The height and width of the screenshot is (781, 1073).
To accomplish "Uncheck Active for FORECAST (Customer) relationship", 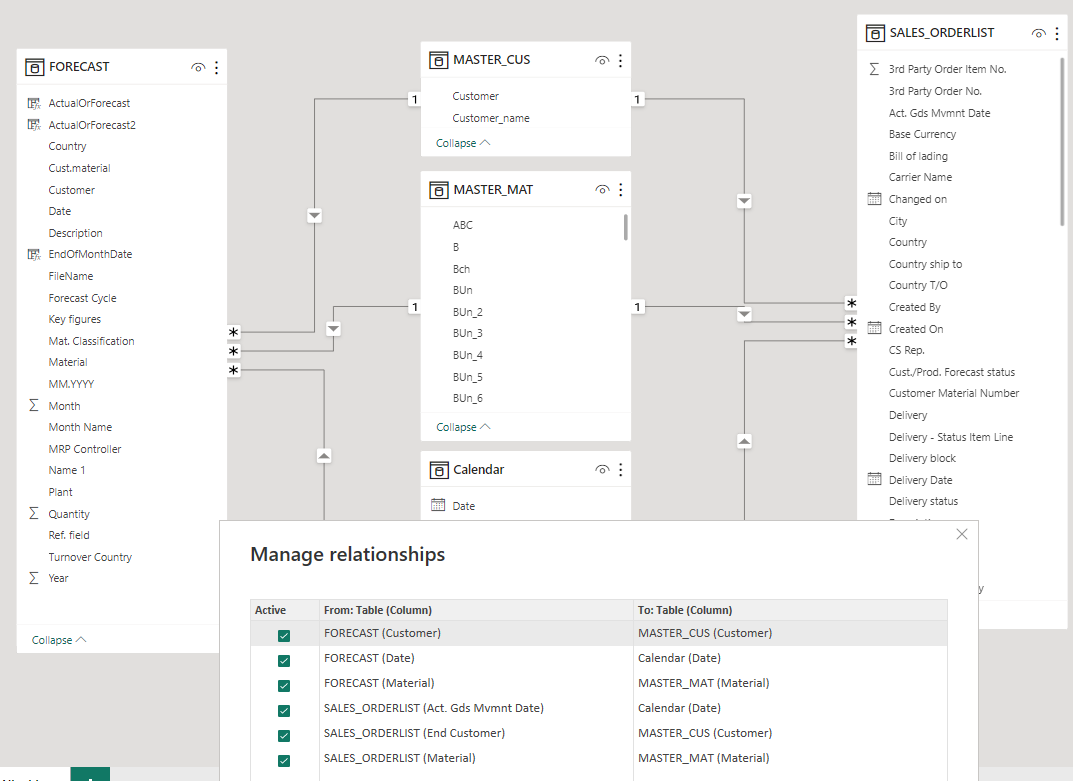I will coord(284,635).
